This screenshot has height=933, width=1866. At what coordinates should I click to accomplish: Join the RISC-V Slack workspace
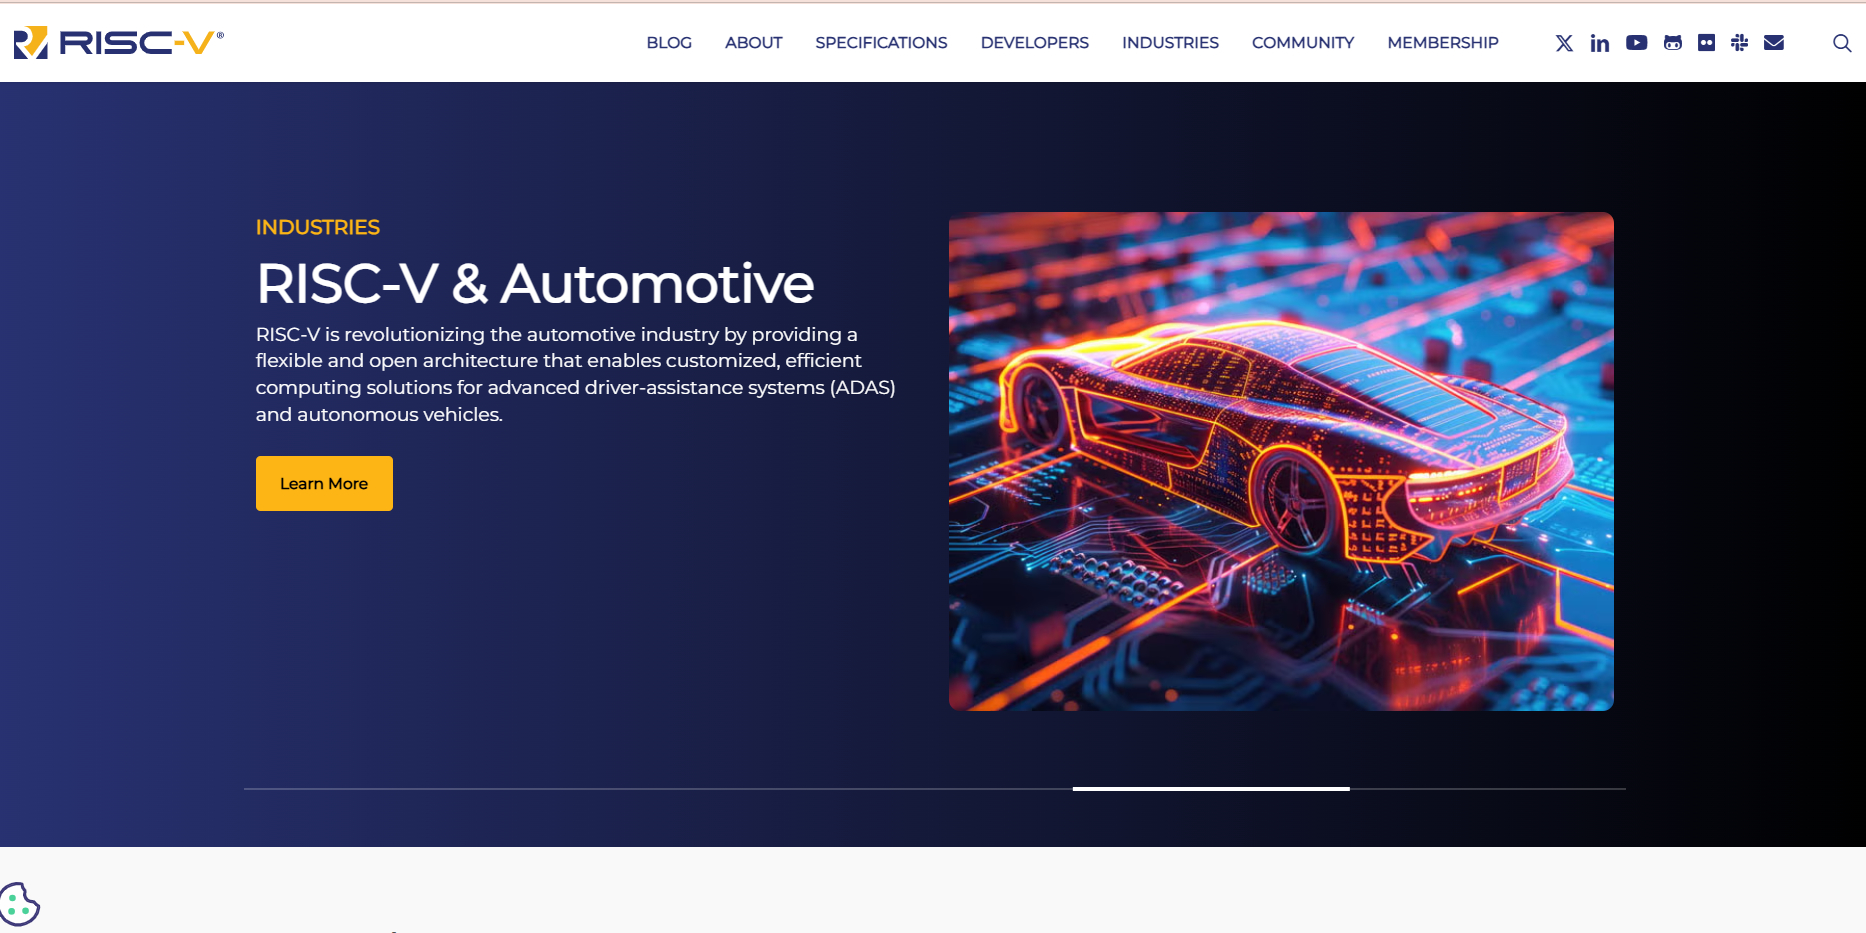click(x=1740, y=43)
